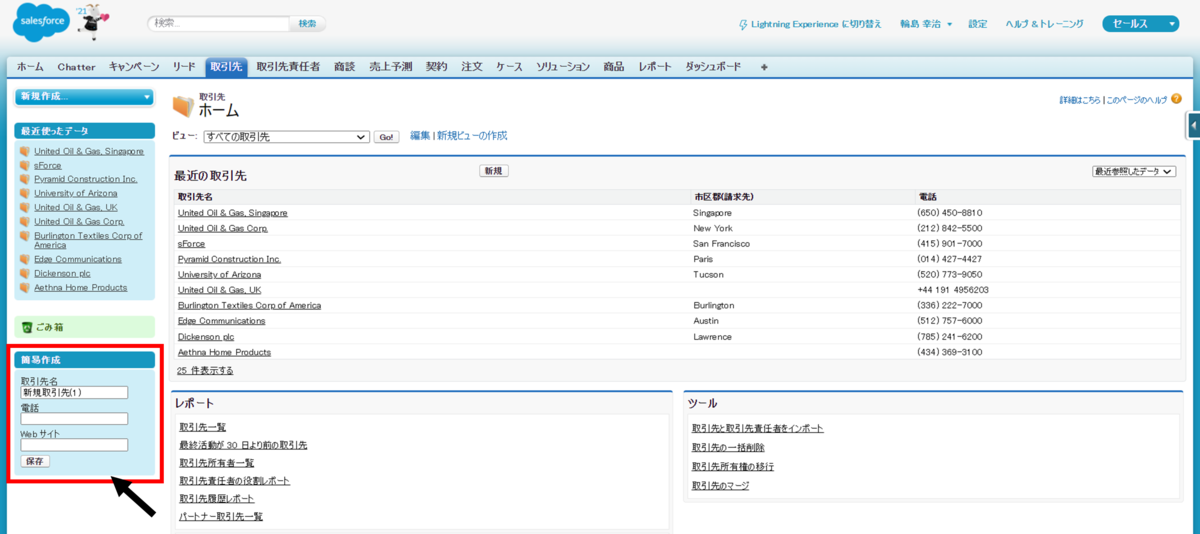Open the 注文 tab
This screenshot has height=534, width=1200.
[x=472, y=67]
